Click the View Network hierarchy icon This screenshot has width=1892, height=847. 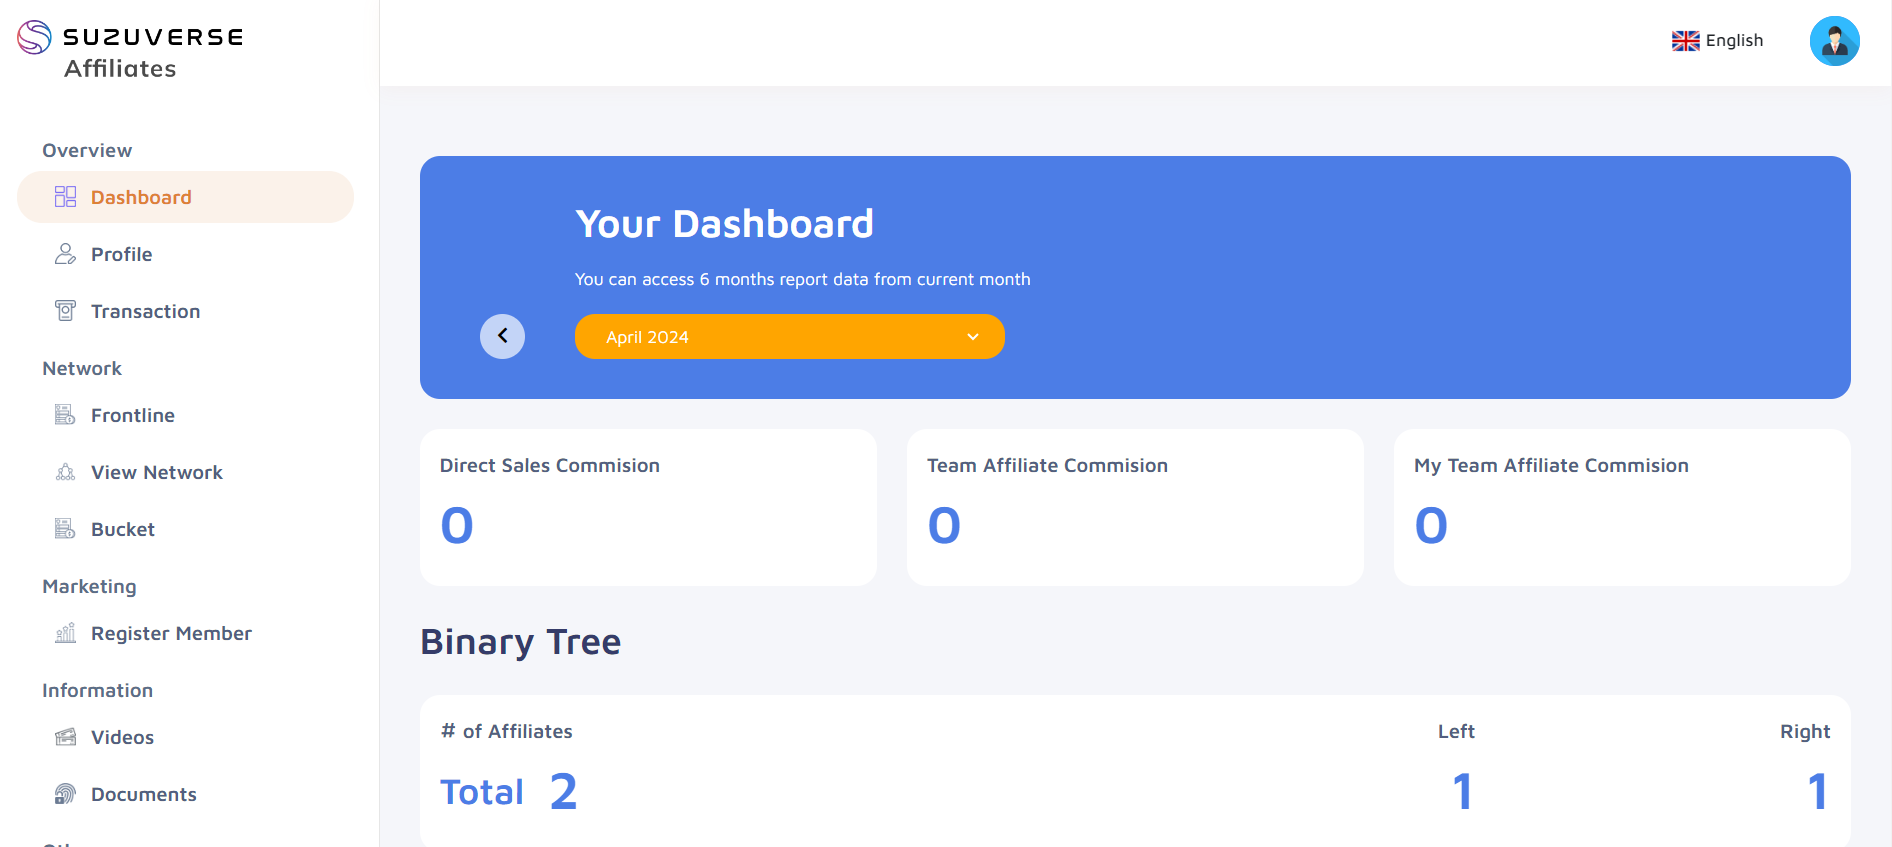[x=65, y=472]
